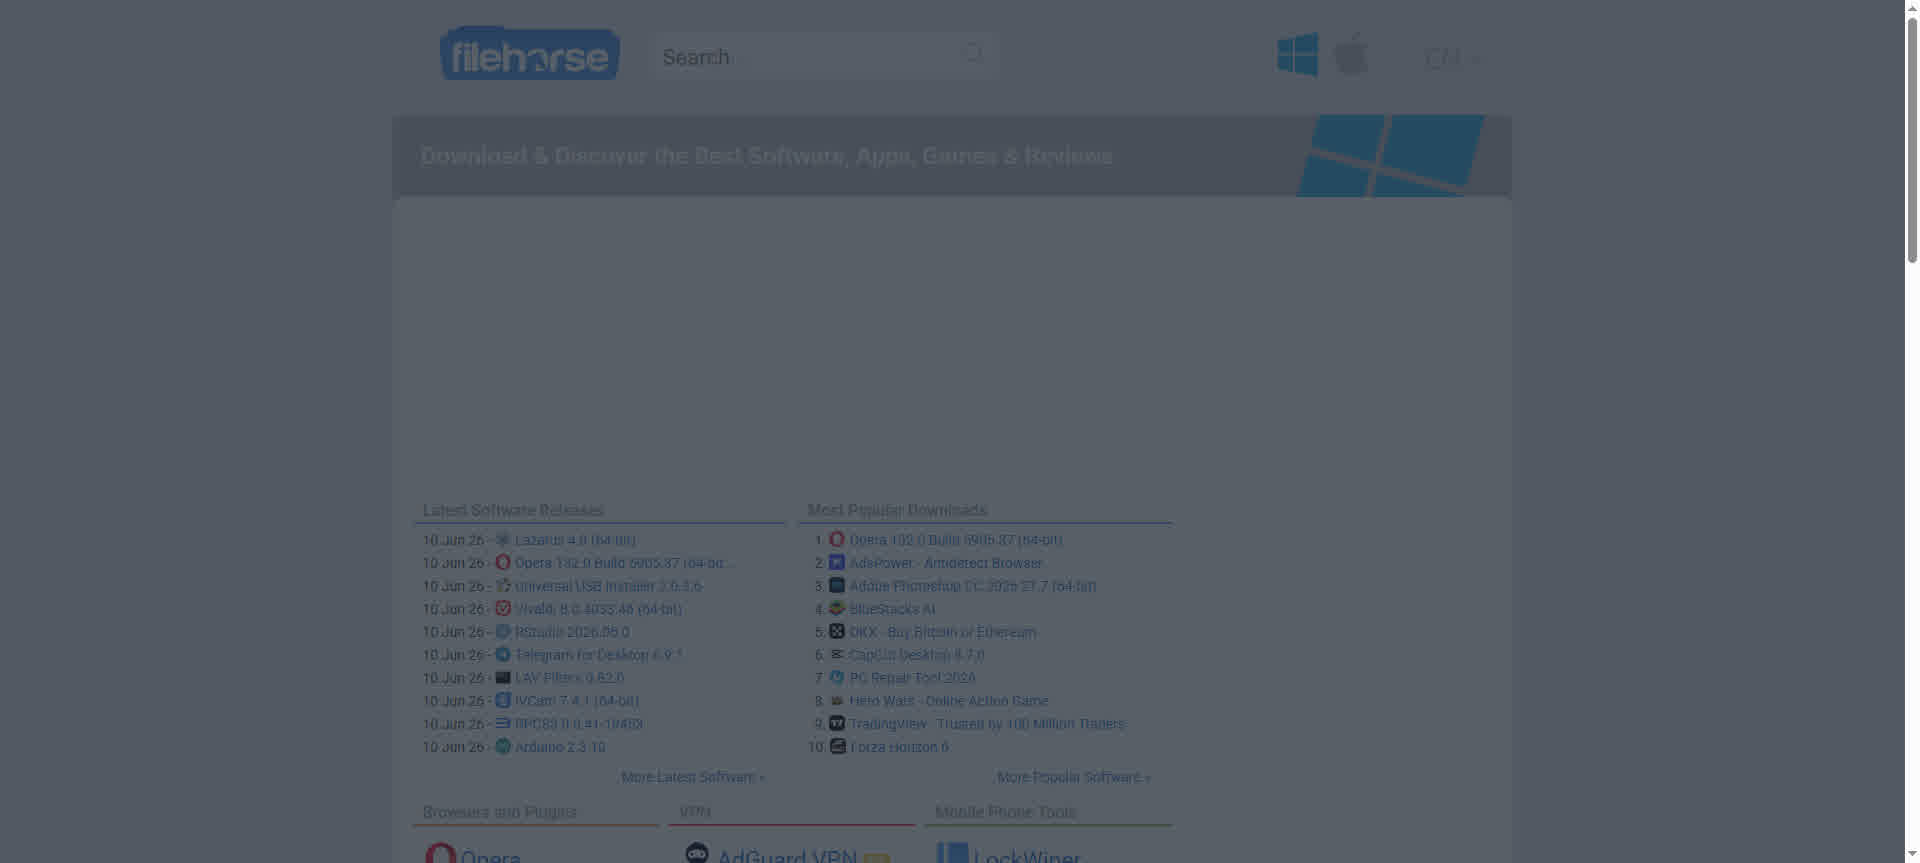Click the magnifier search icon
Image resolution: width=1920 pixels, height=863 pixels.
[x=973, y=54]
